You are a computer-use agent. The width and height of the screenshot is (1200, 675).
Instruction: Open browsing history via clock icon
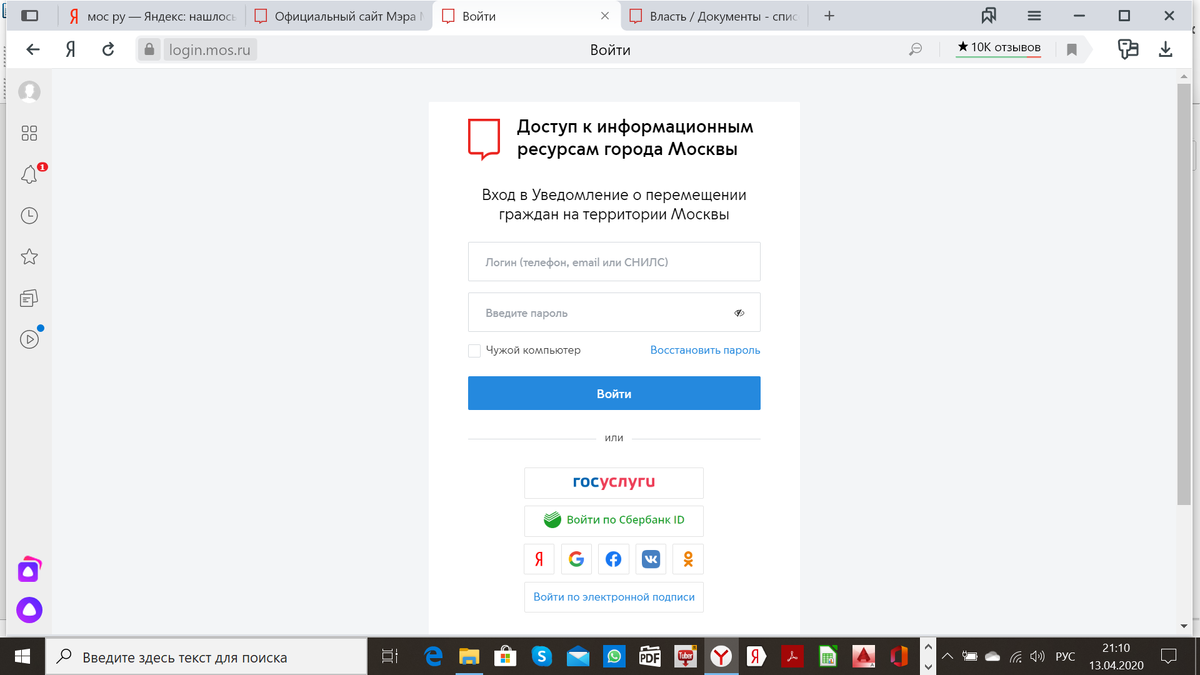click(29, 215)
